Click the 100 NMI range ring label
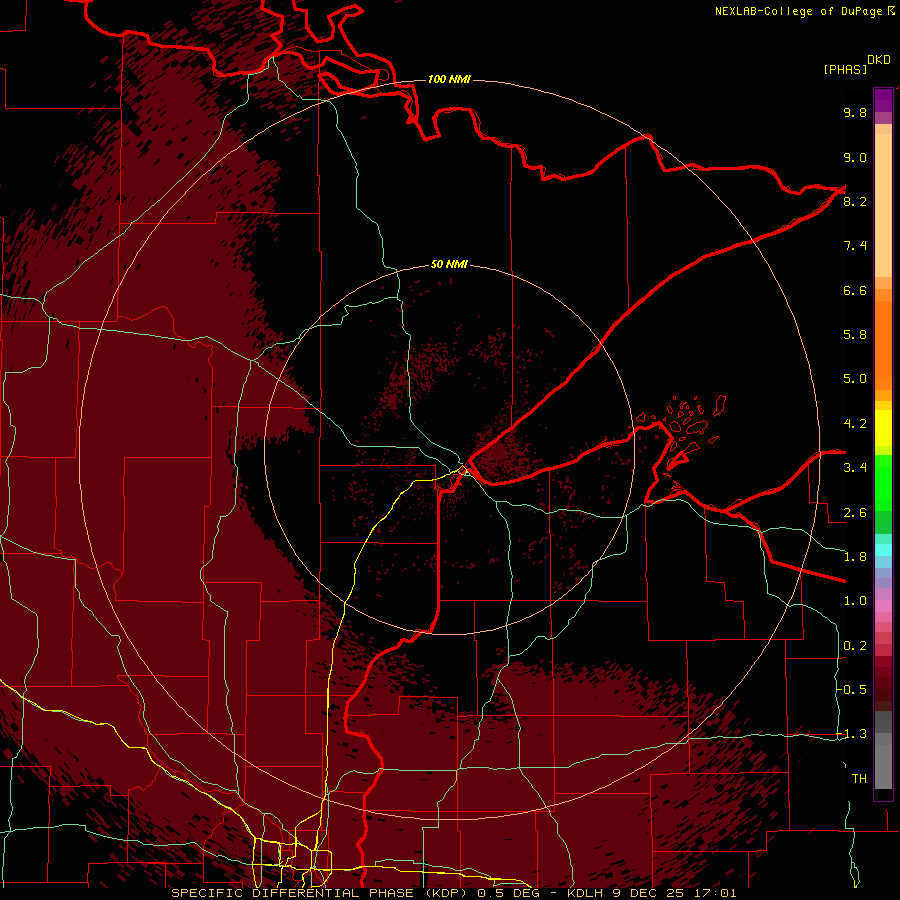 tap(449, 79)
